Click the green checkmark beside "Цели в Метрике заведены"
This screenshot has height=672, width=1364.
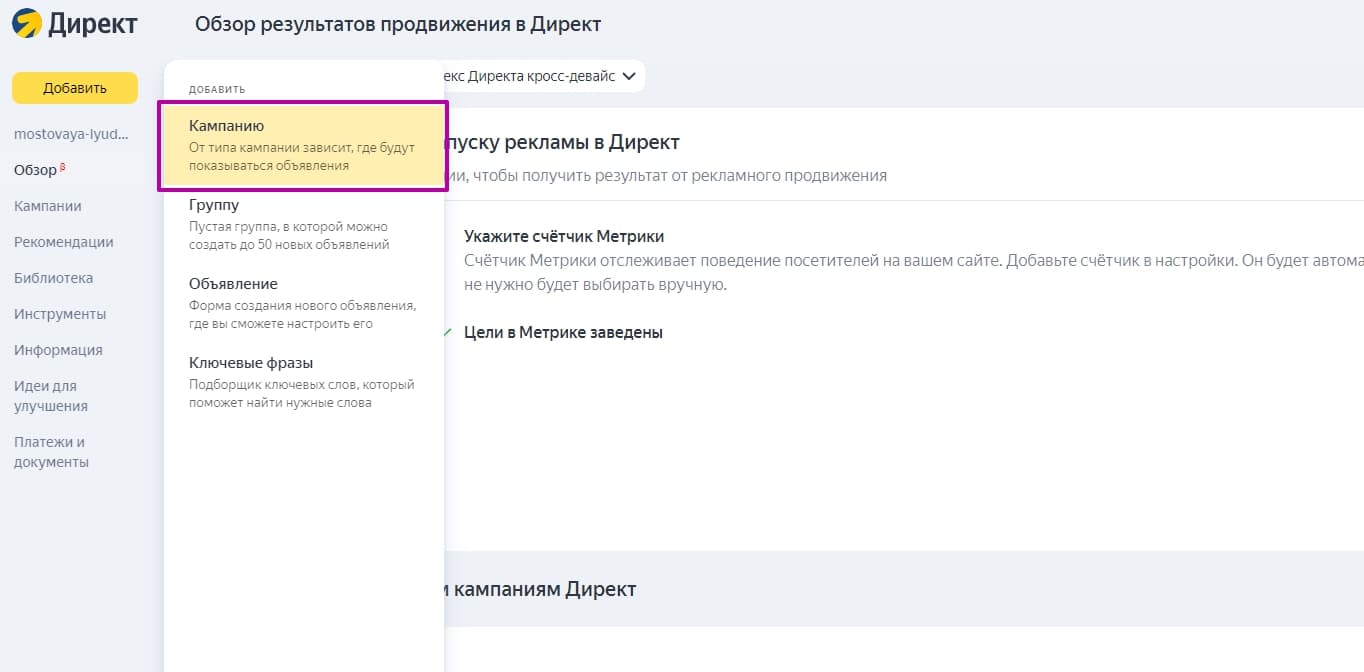click(x=450, y=332)
